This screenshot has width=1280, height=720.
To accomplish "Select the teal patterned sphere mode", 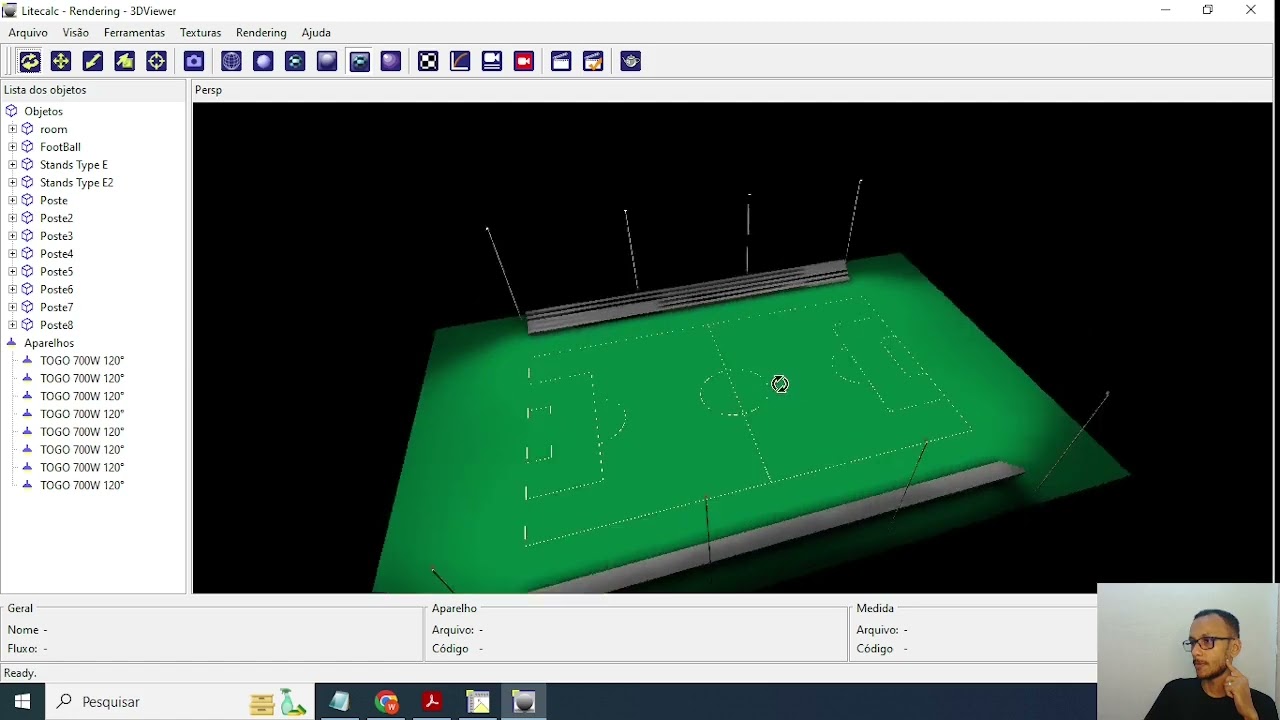I will [x=295, y=61].
